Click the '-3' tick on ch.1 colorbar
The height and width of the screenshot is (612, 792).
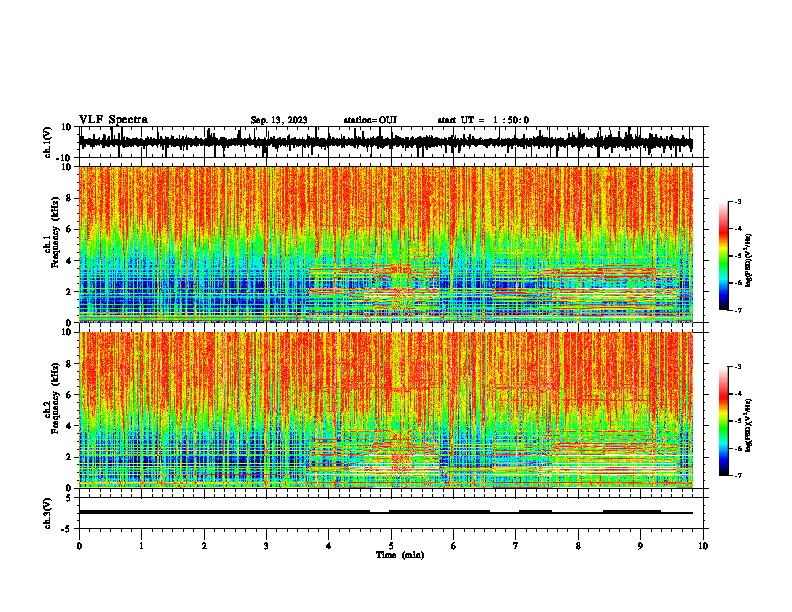738,201
